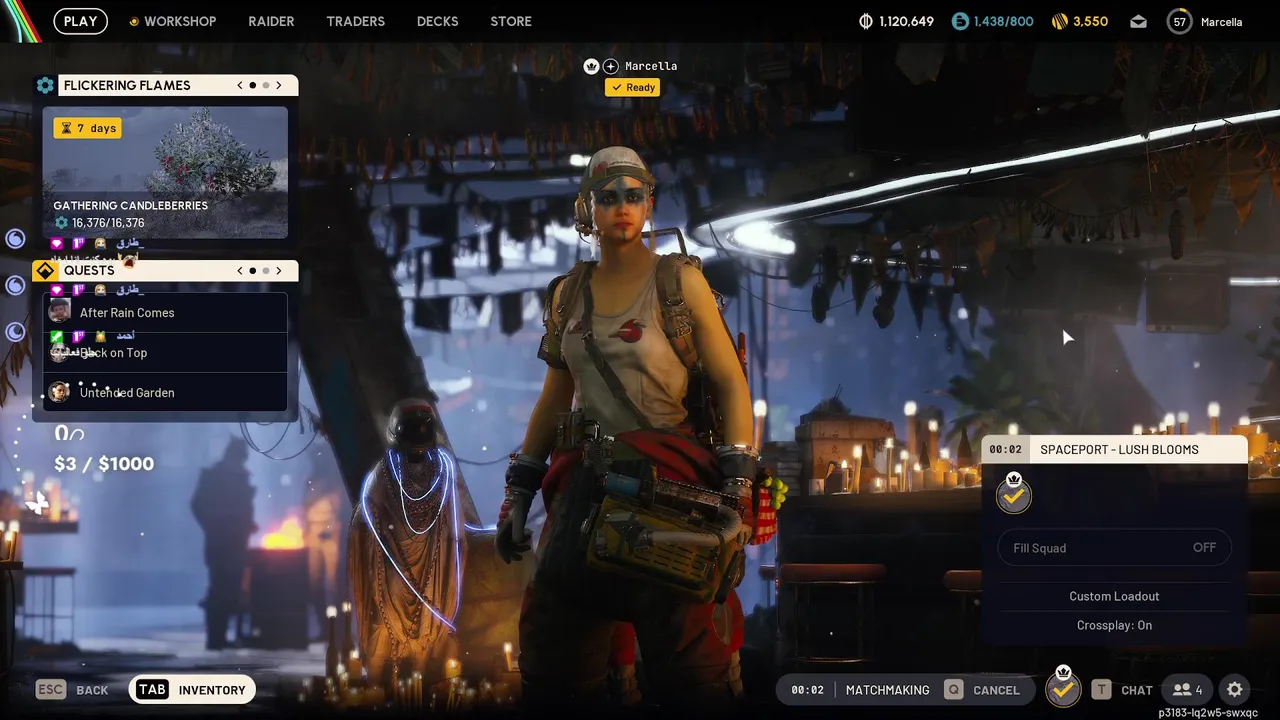Open the level 57 profile badge

pos(1180,21)
